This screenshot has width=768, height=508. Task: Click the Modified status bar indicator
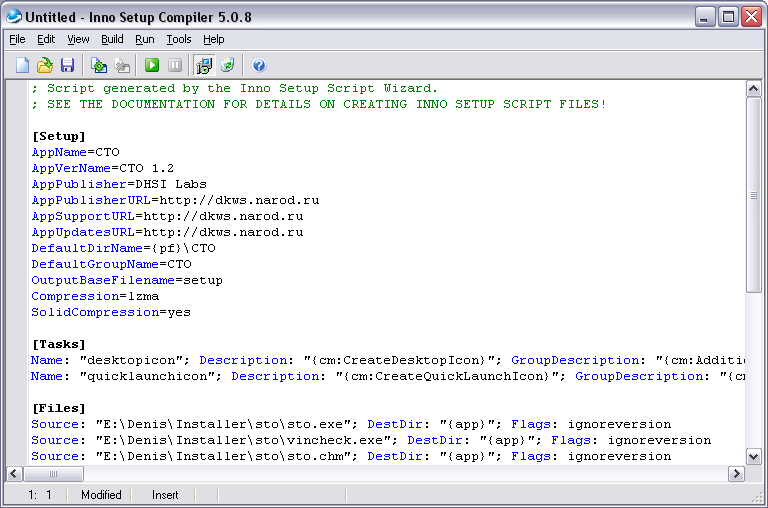click(x=101, y=495)
